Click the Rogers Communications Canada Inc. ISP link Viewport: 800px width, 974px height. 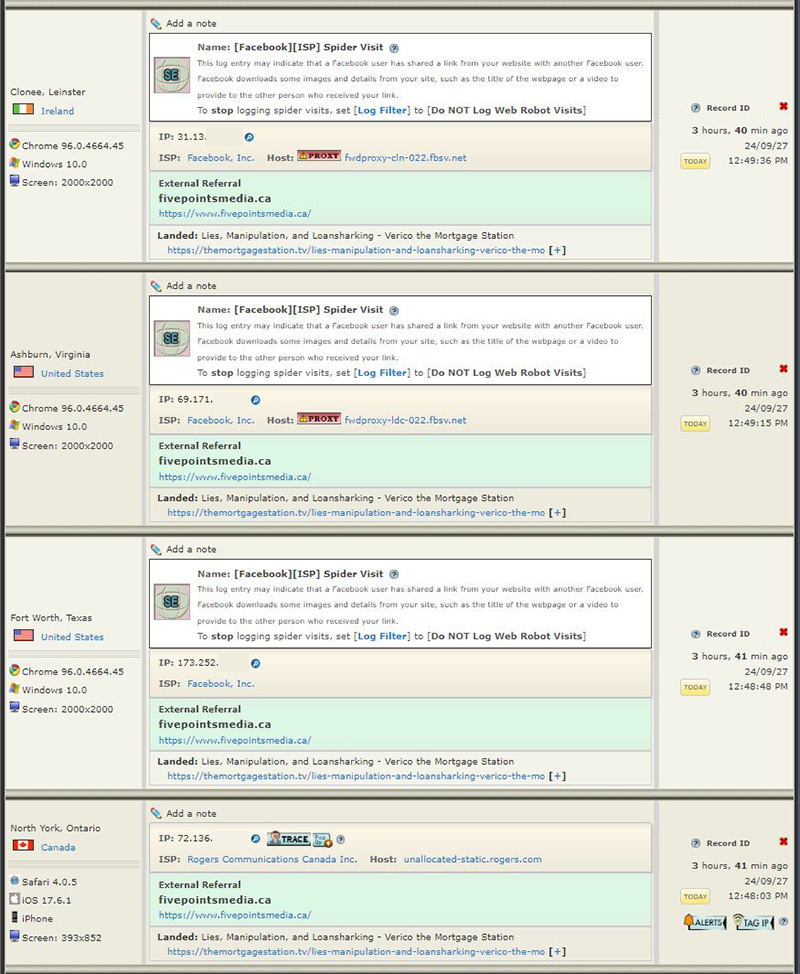coord(272,860)
